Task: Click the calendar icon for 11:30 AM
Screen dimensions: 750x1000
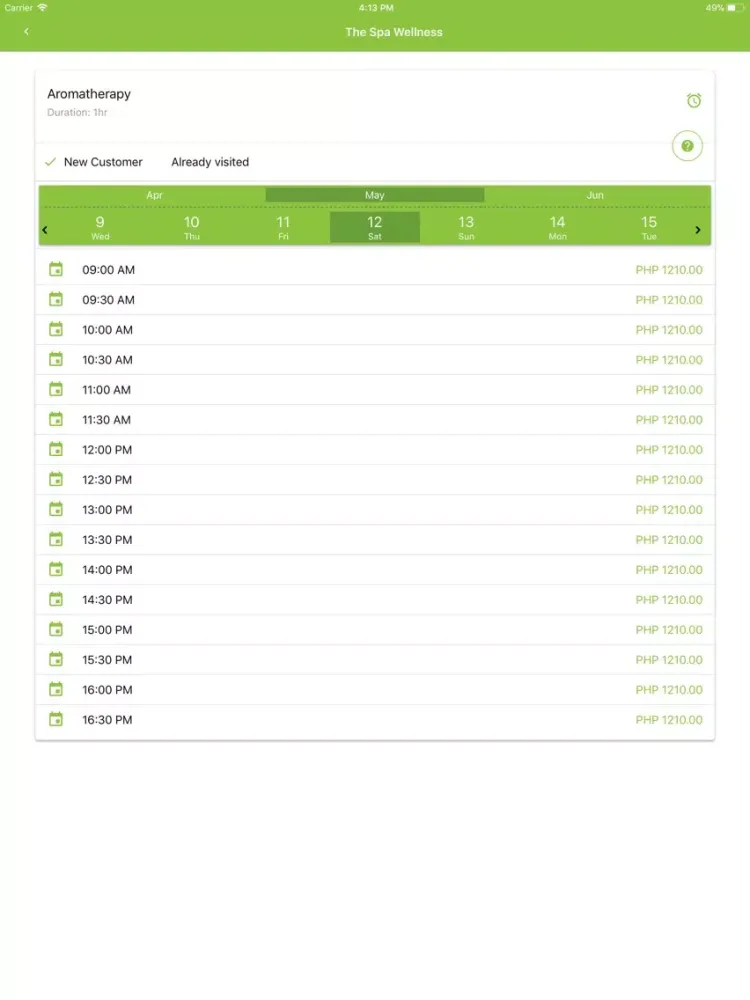Action: [x=56, y=419]
